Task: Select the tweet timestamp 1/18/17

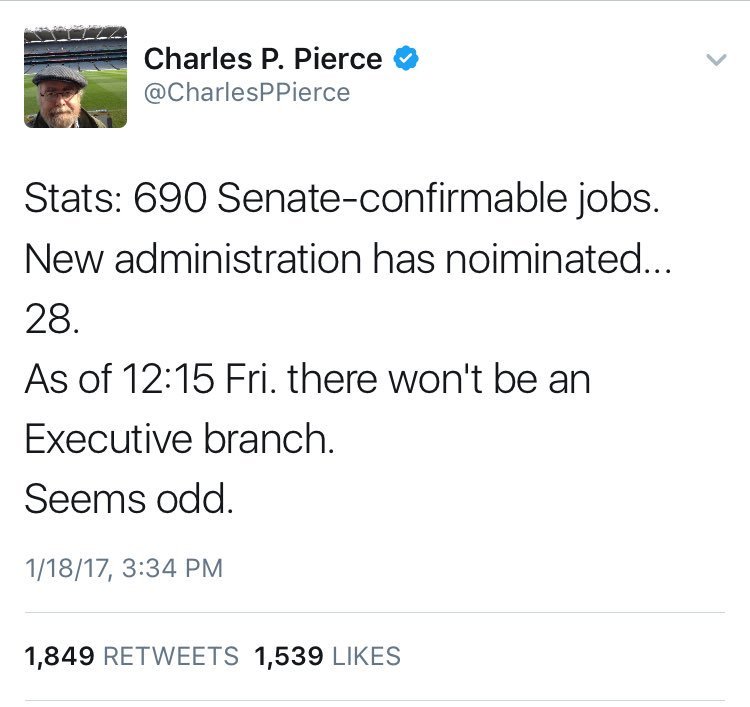Action: coord(63,568)
